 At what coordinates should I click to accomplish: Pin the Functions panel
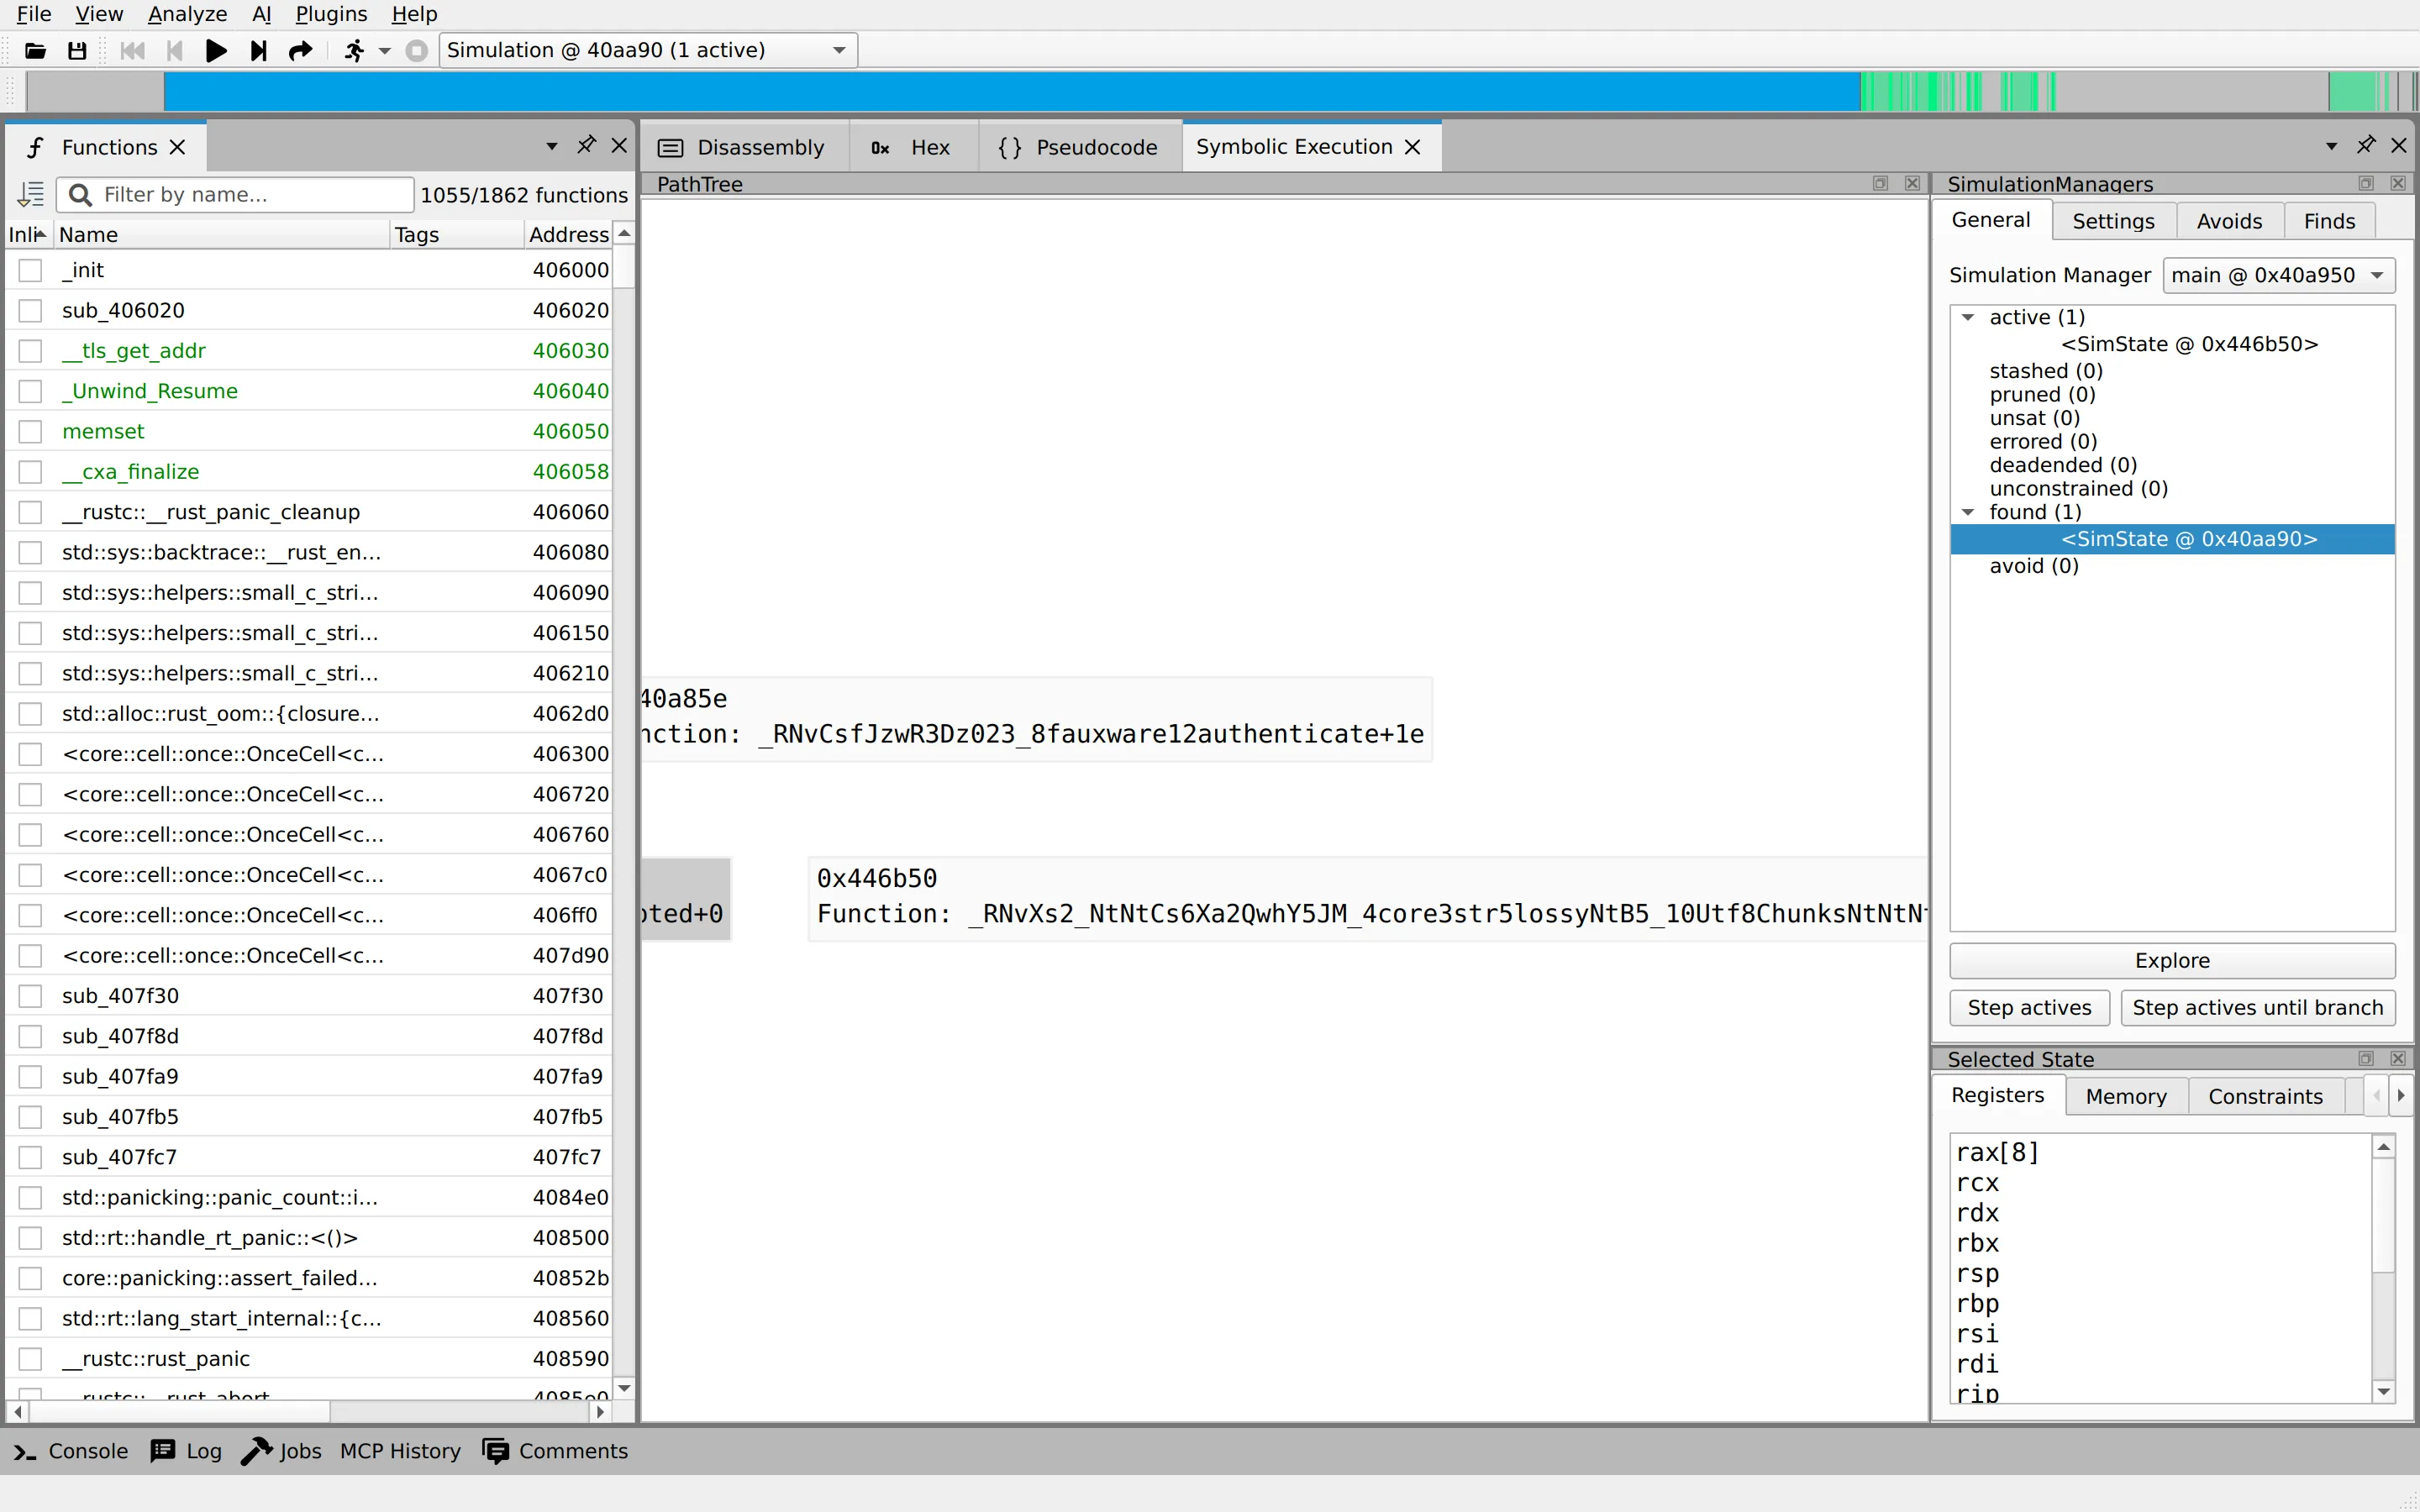point(586,145)
